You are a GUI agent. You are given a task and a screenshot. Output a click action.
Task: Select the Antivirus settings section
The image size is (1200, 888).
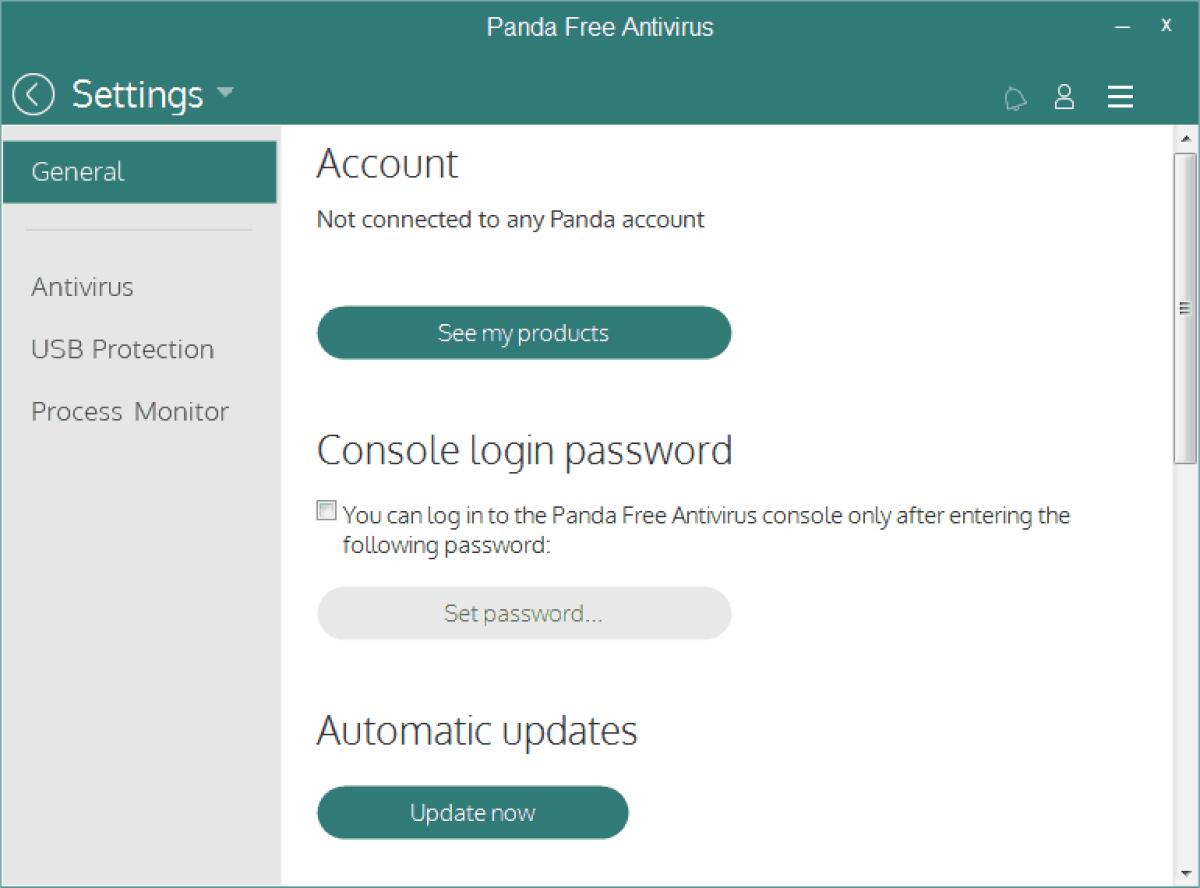pos(82,286)
